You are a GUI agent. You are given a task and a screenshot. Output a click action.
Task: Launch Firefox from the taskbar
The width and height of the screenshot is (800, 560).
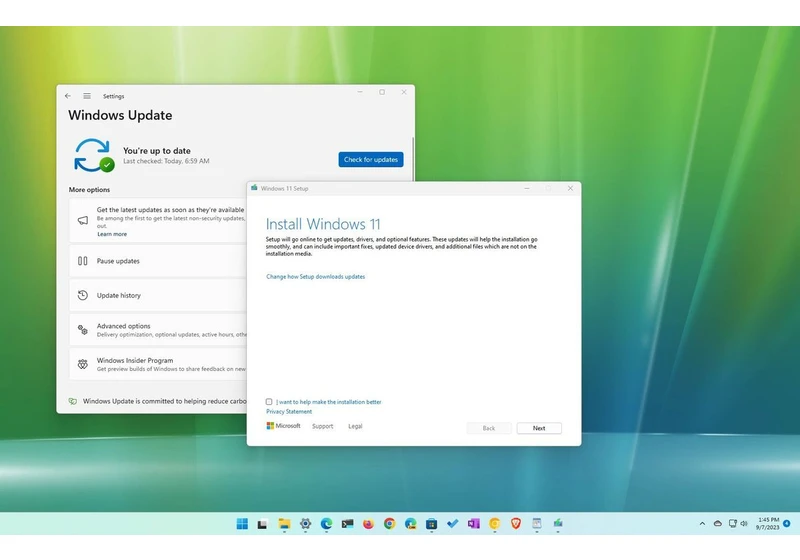point(368,524)
